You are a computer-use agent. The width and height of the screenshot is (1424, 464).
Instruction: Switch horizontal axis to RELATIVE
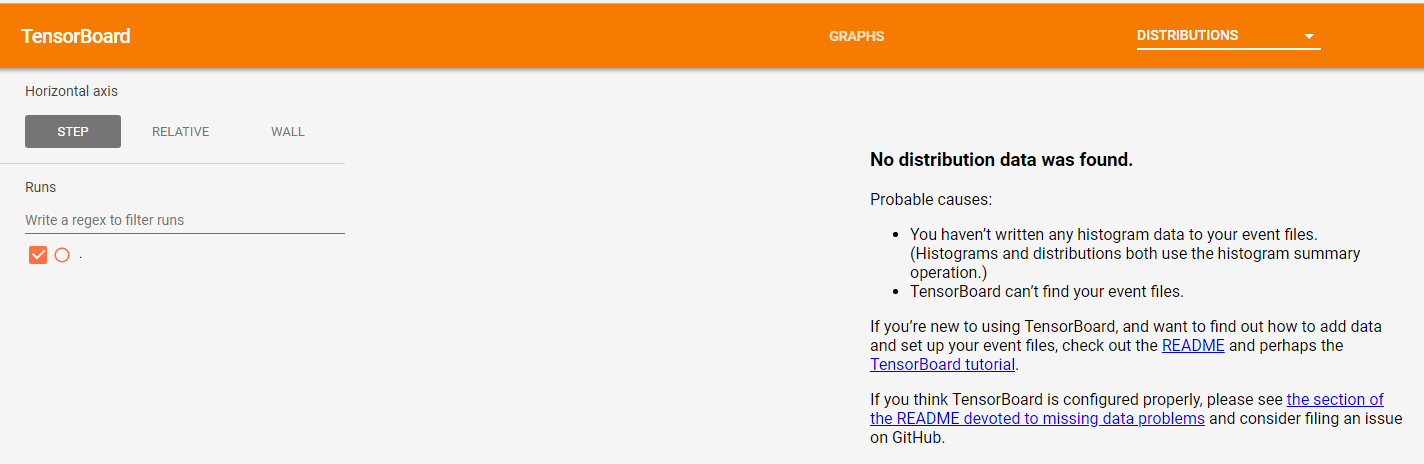click(181, 131)
